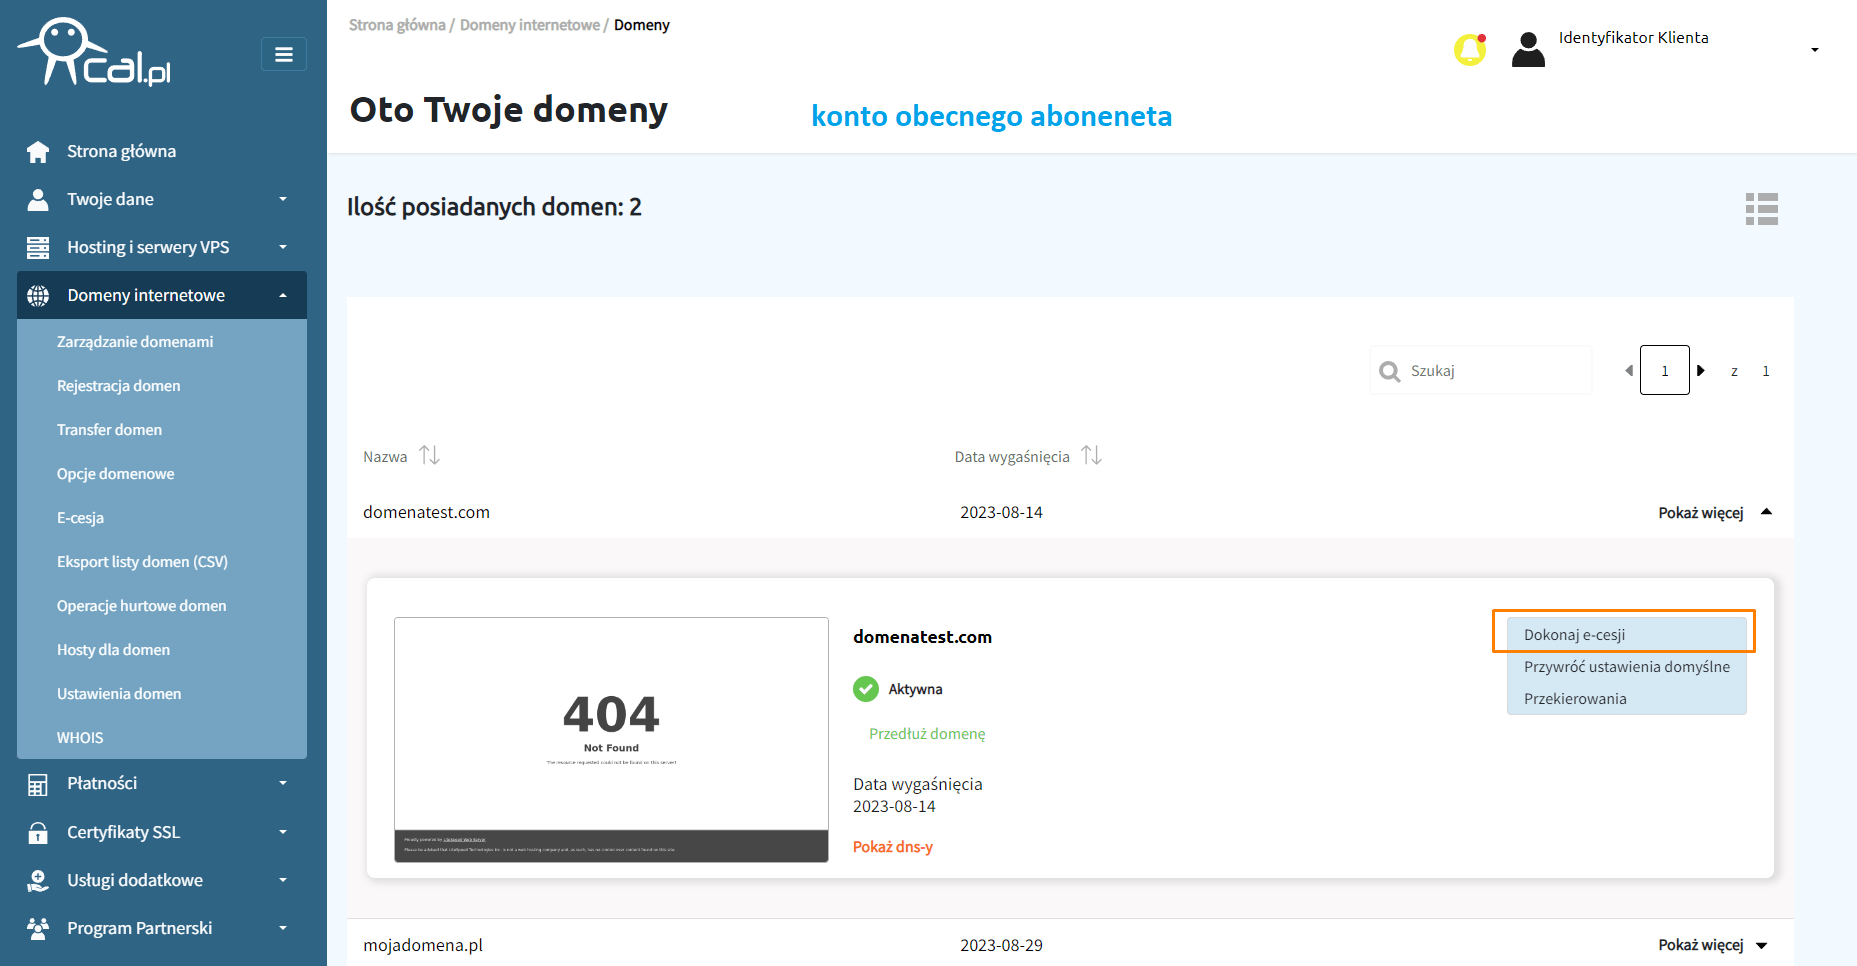Collapse Pokaż więcej for domenatest.com

coord(1714,513)
